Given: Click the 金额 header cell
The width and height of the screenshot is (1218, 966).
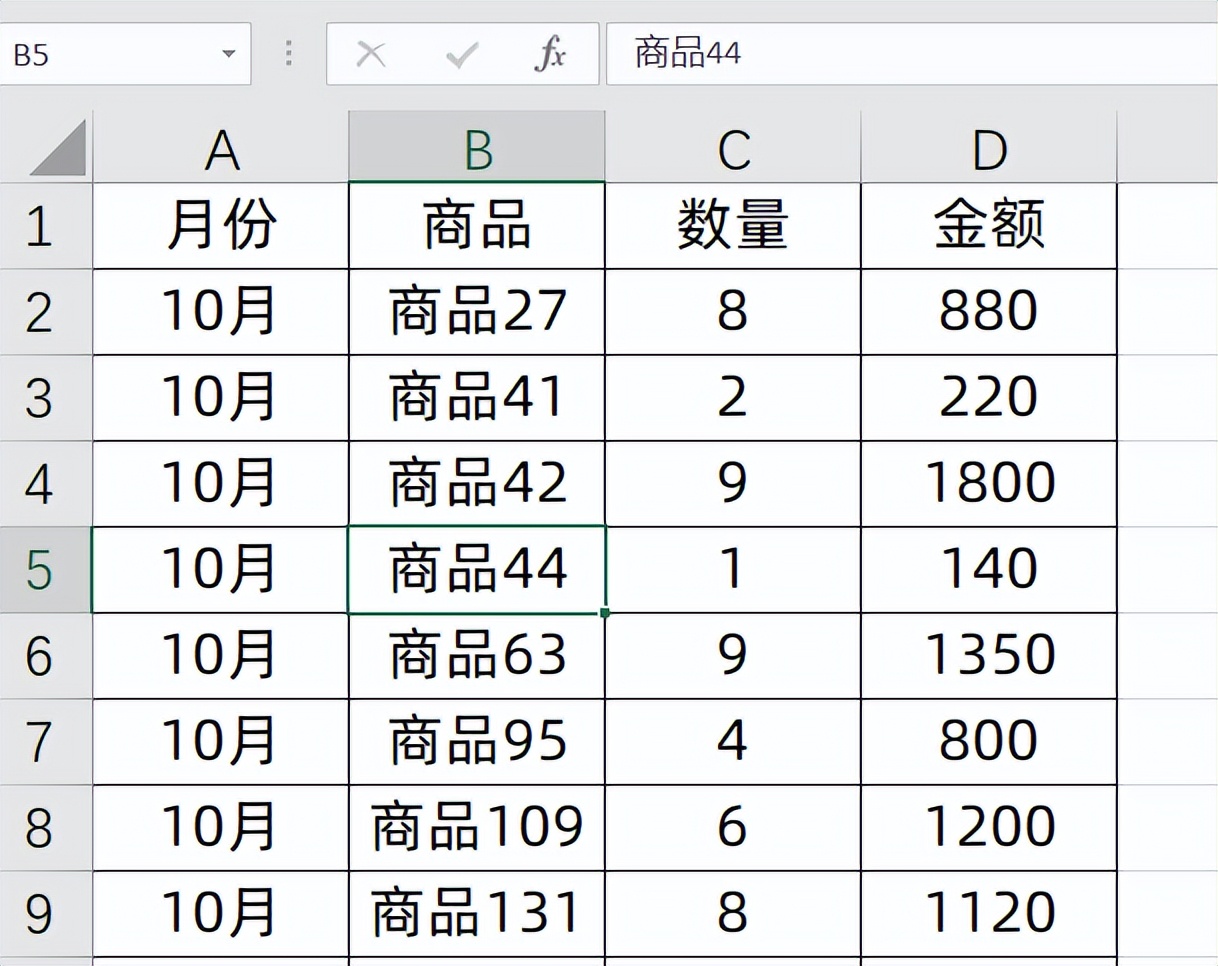Looking at the screenshot, I should pyautogui.click(x=989, y=226).
